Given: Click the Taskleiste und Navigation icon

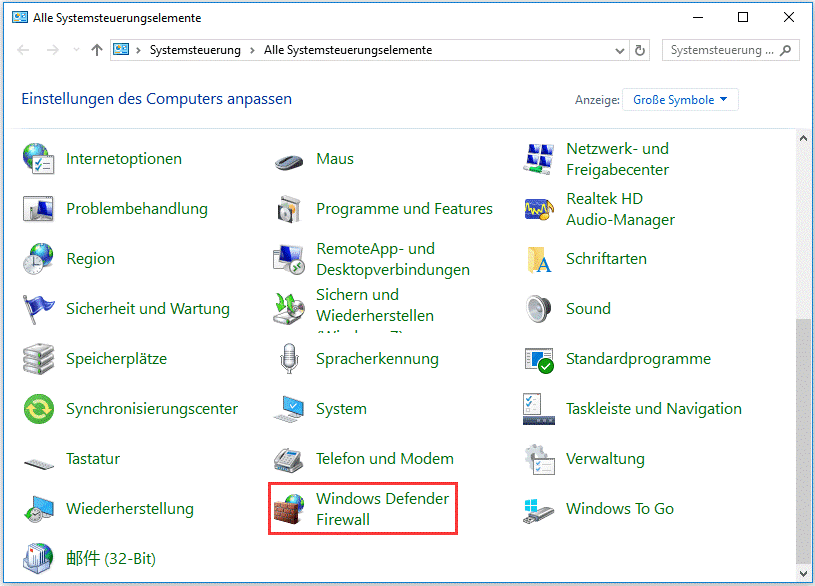Looking at the screenshot, I should click(x=538, y=409).
